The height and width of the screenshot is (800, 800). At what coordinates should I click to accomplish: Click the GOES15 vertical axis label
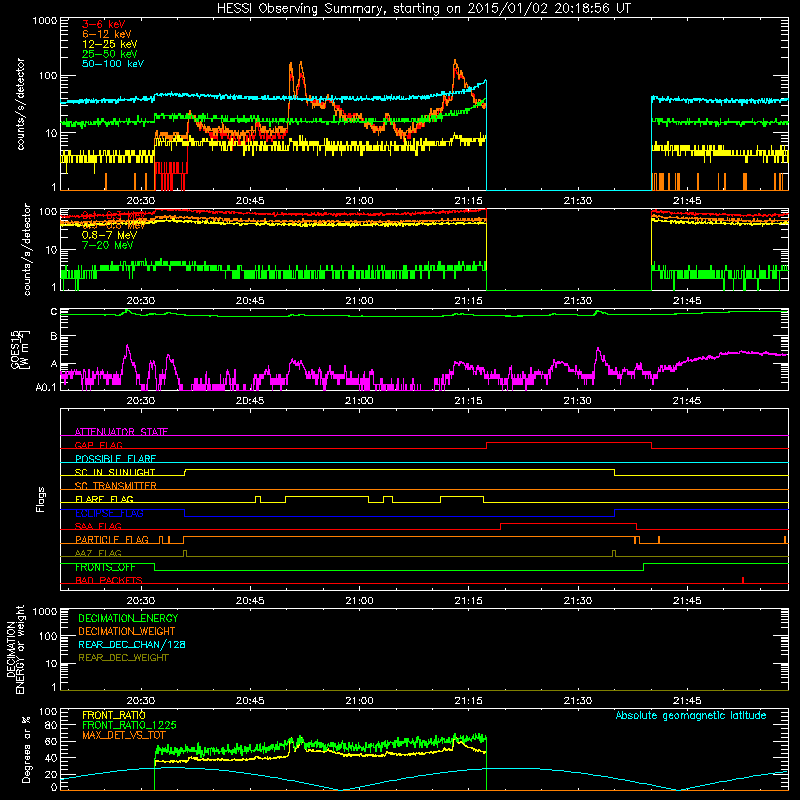19,349
